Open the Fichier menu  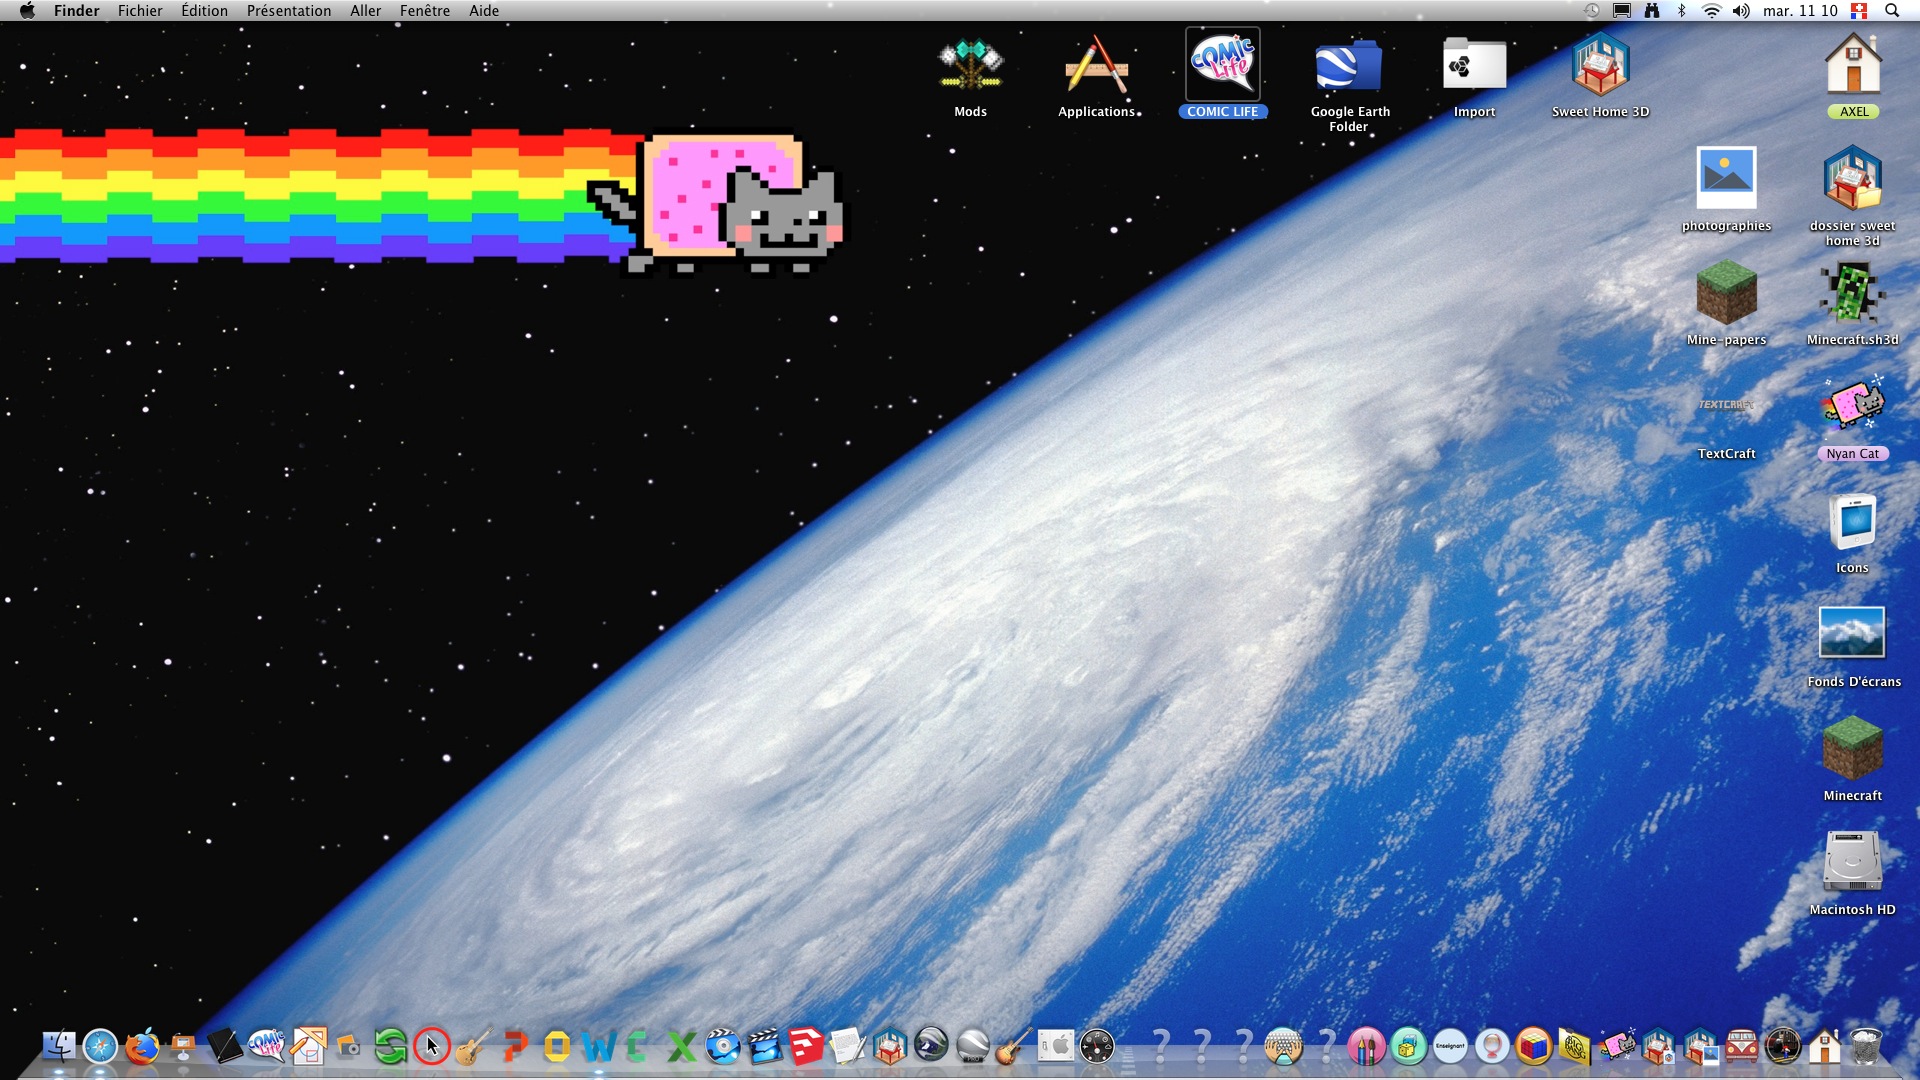[140, 11]
